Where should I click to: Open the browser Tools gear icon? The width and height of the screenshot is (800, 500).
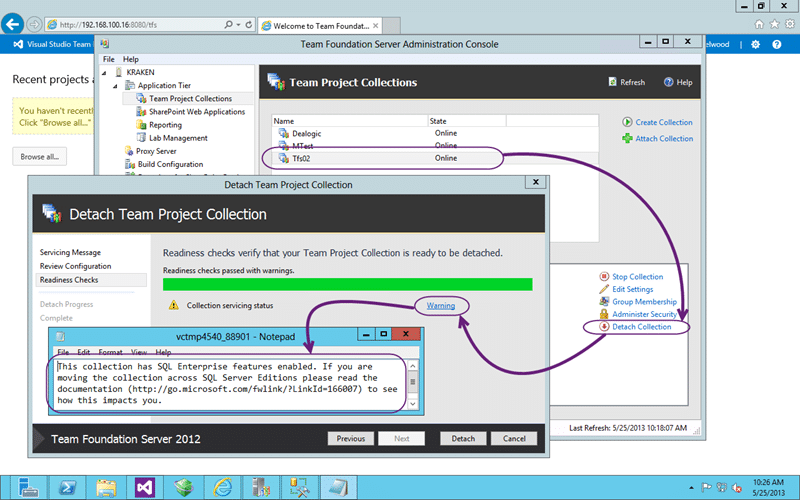click(x=790, y=24)
